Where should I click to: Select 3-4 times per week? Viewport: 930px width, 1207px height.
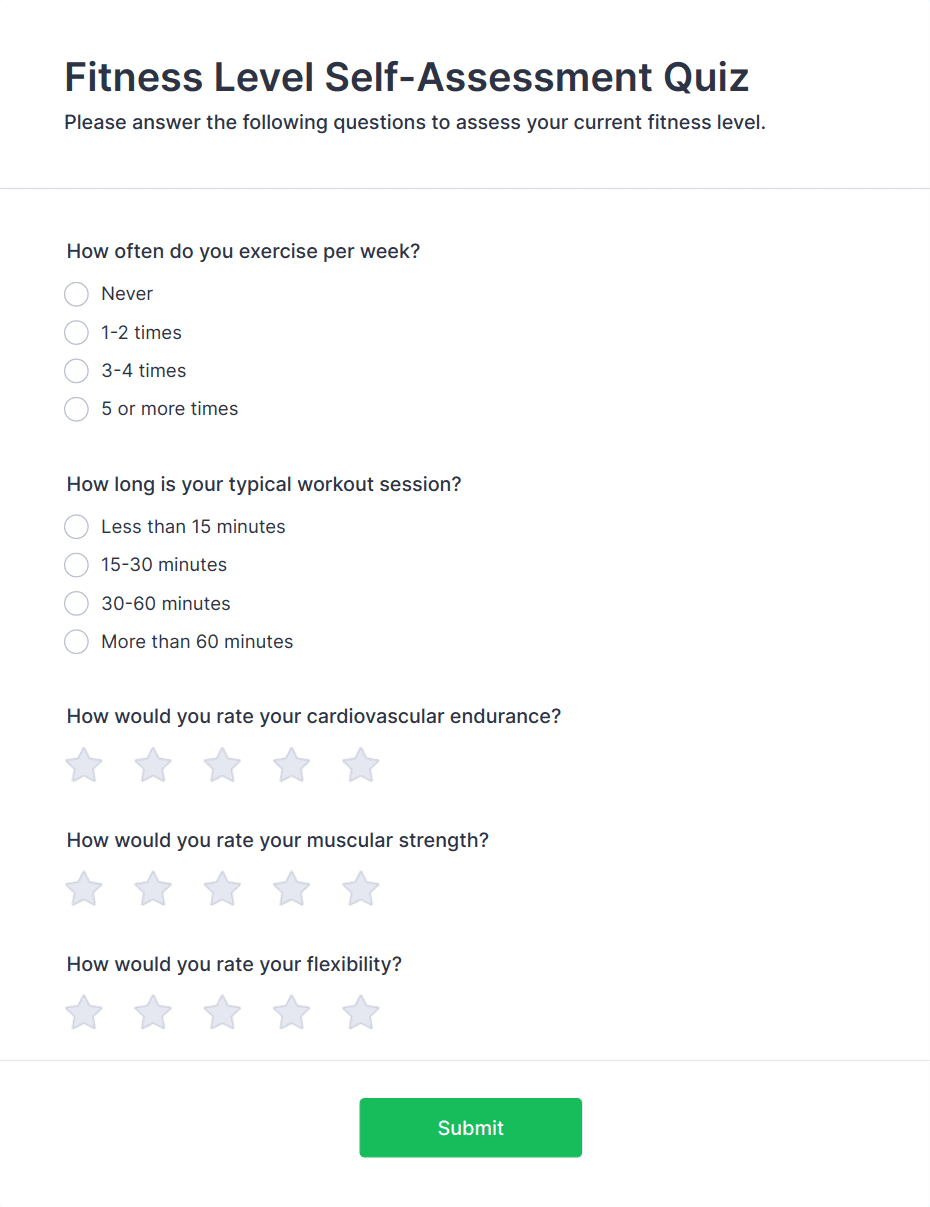coord(77,371)
